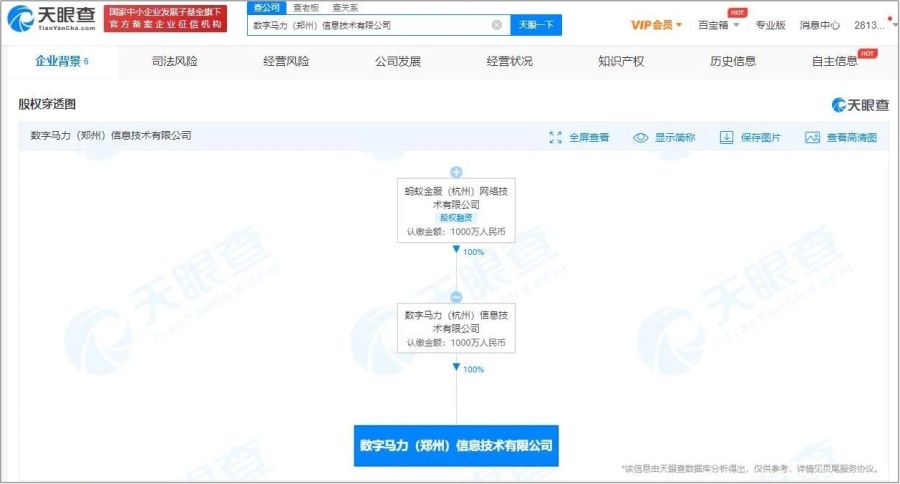900x484 pixels.
Task: Open the 消息中心 link
Action: point(820,25)
